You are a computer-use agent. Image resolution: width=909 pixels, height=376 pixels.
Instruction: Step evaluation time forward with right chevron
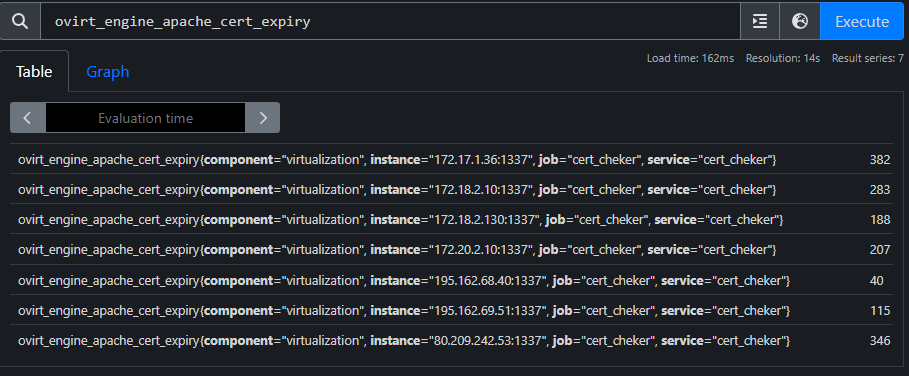coord(263,118)
